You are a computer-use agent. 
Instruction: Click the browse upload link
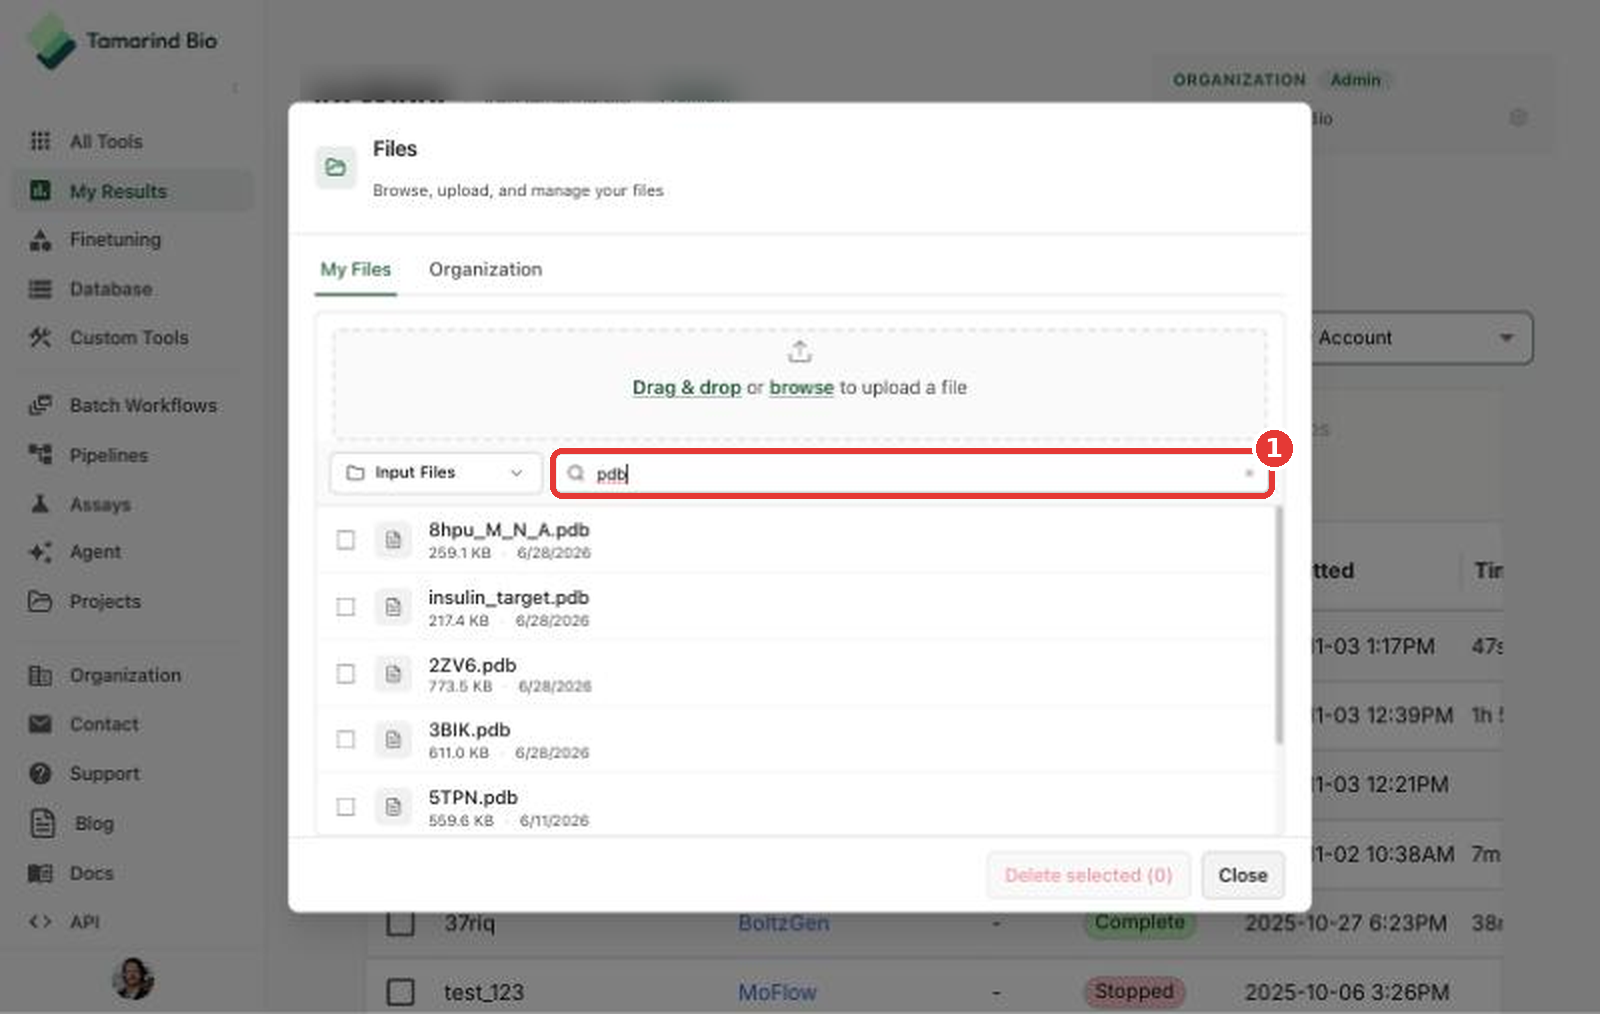click(801, 387)
